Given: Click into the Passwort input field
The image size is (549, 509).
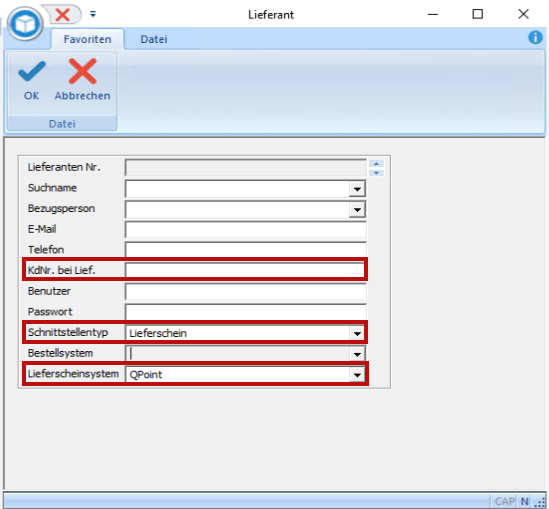Looking at the screenshot, I should 246,312.
